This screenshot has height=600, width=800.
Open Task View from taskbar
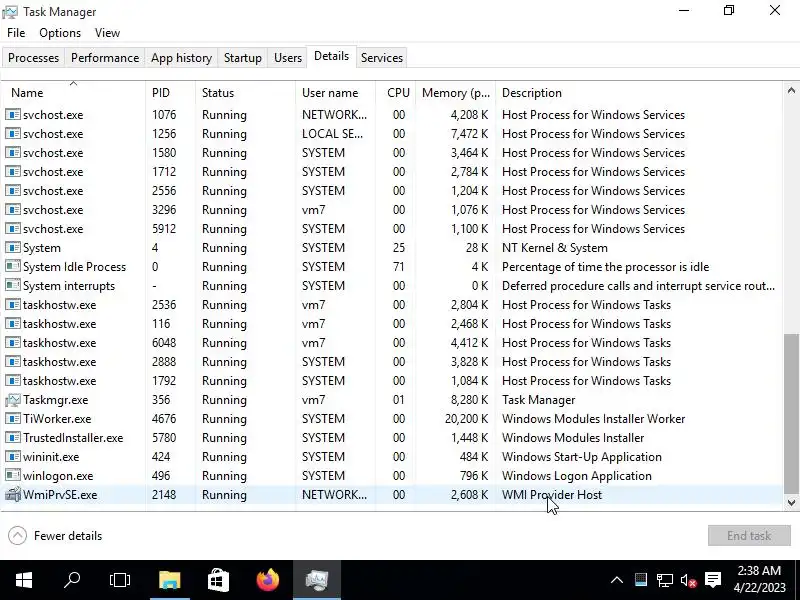[x=120, y=580]
